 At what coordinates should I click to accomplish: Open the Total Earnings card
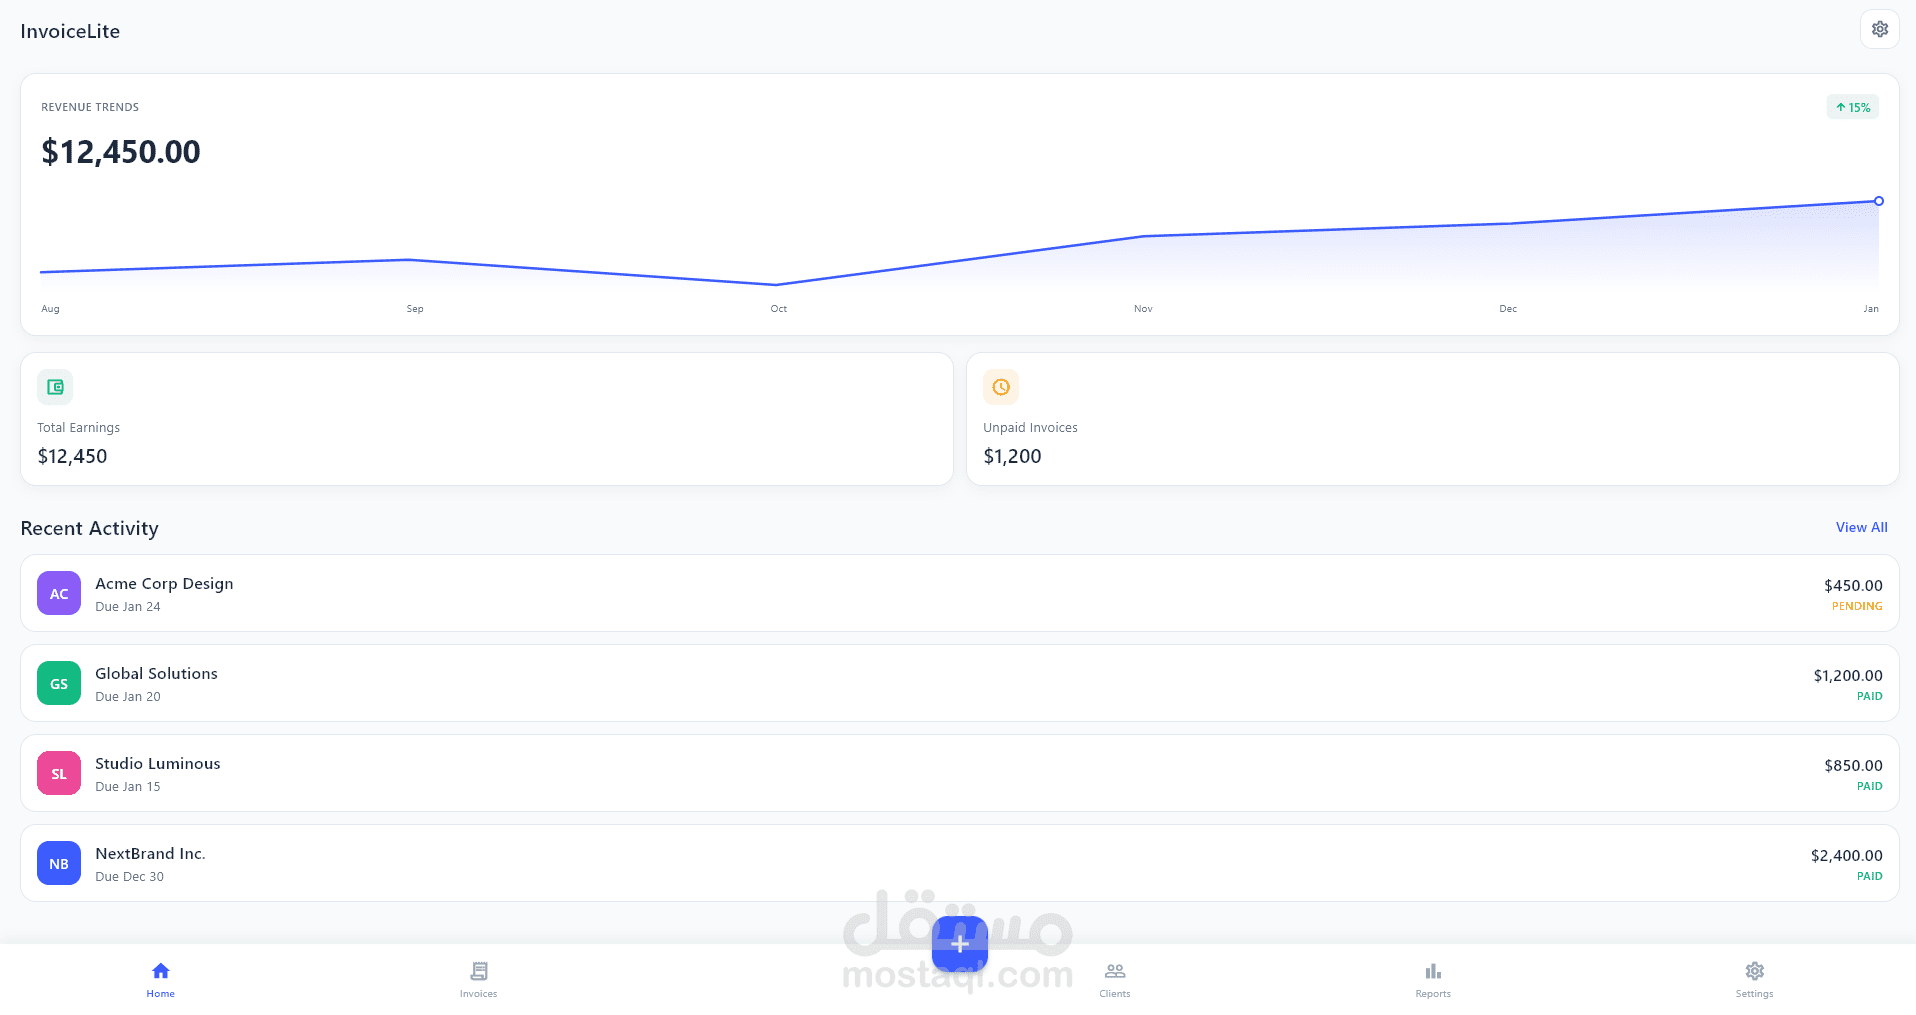point(486,419)
